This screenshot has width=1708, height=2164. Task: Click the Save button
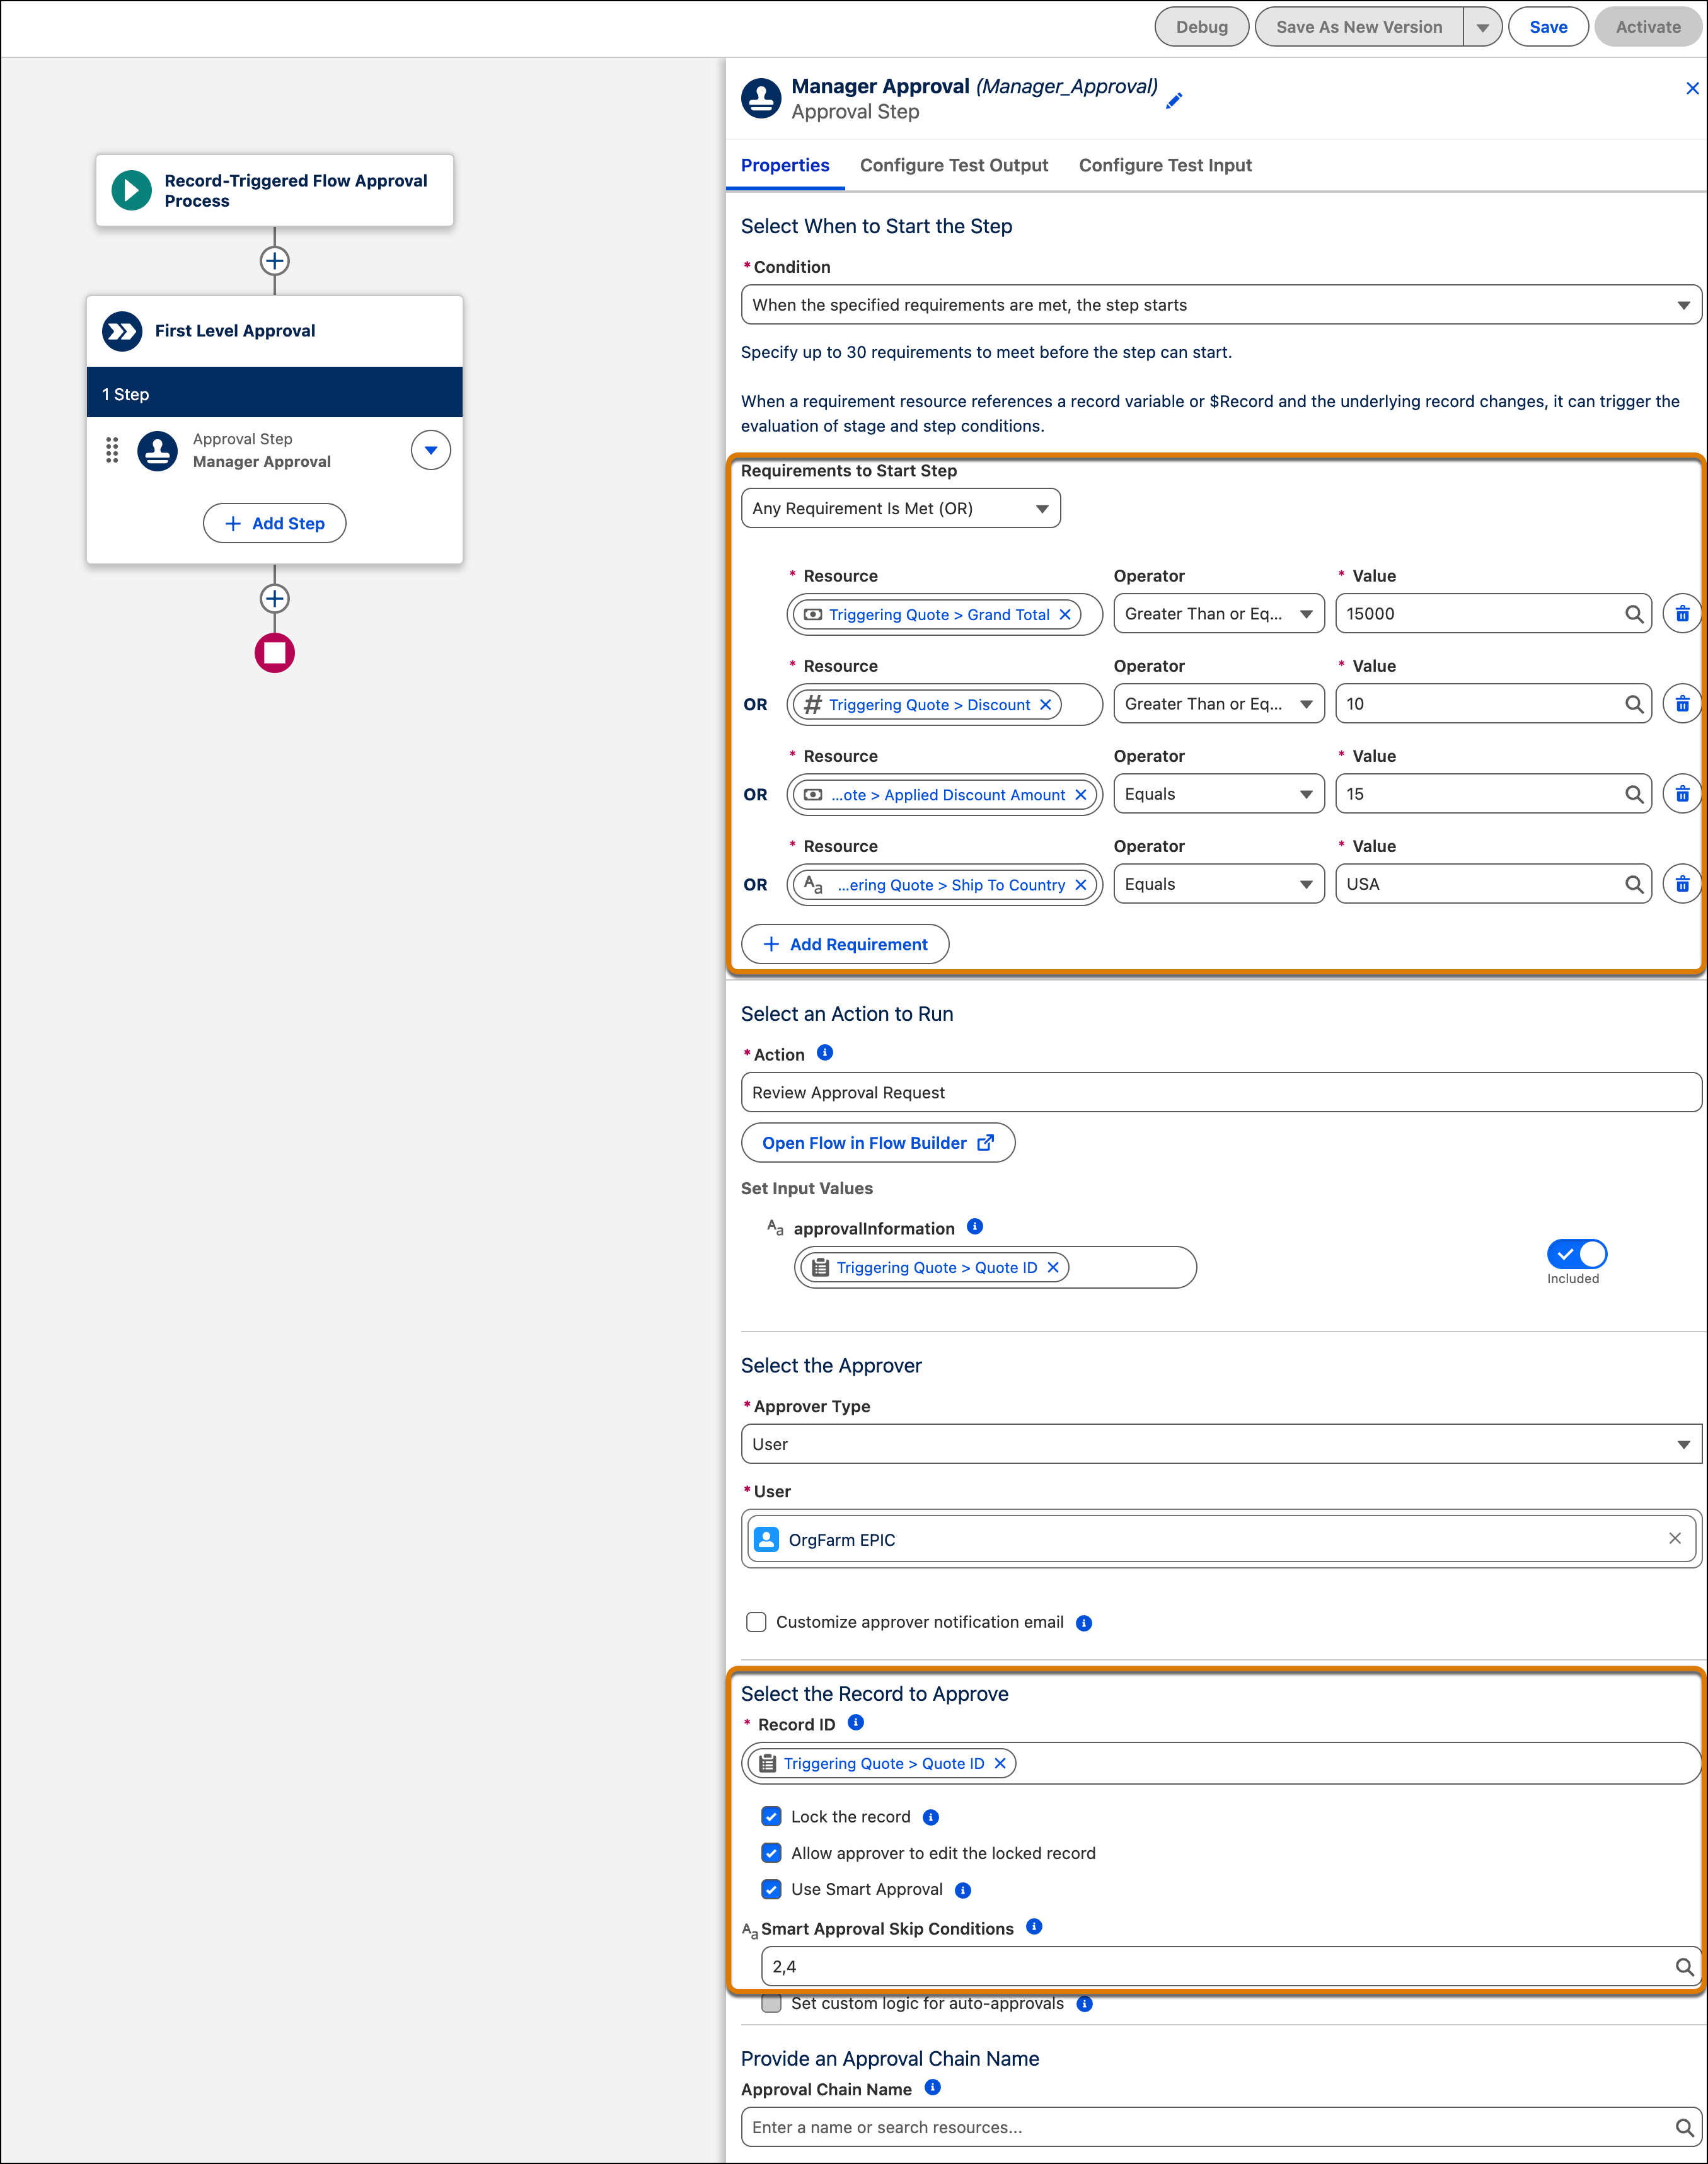pos(1548,27)
